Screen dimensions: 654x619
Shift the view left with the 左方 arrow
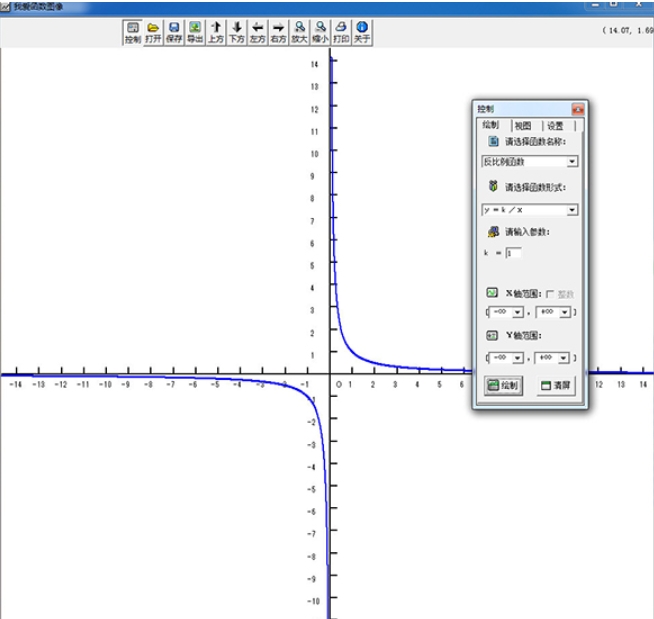click(x=258, y=33)
